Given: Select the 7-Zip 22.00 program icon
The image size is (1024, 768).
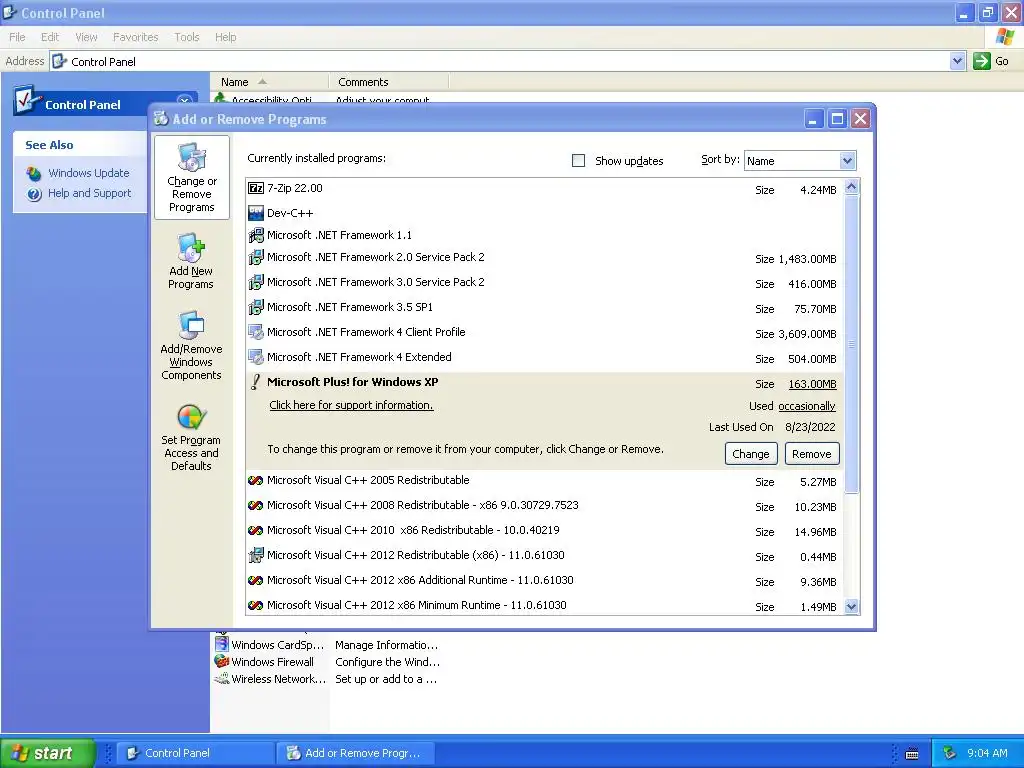Looking at the screenshot, I should pos(255,188).
